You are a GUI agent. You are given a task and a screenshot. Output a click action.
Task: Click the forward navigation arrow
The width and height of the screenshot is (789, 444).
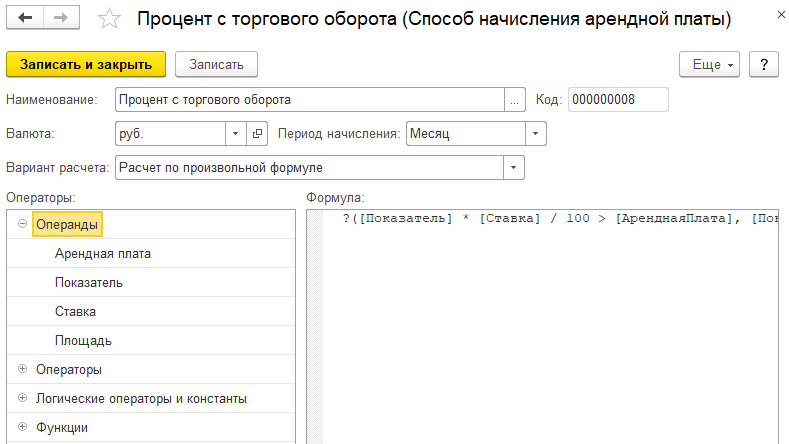[60, 19]
